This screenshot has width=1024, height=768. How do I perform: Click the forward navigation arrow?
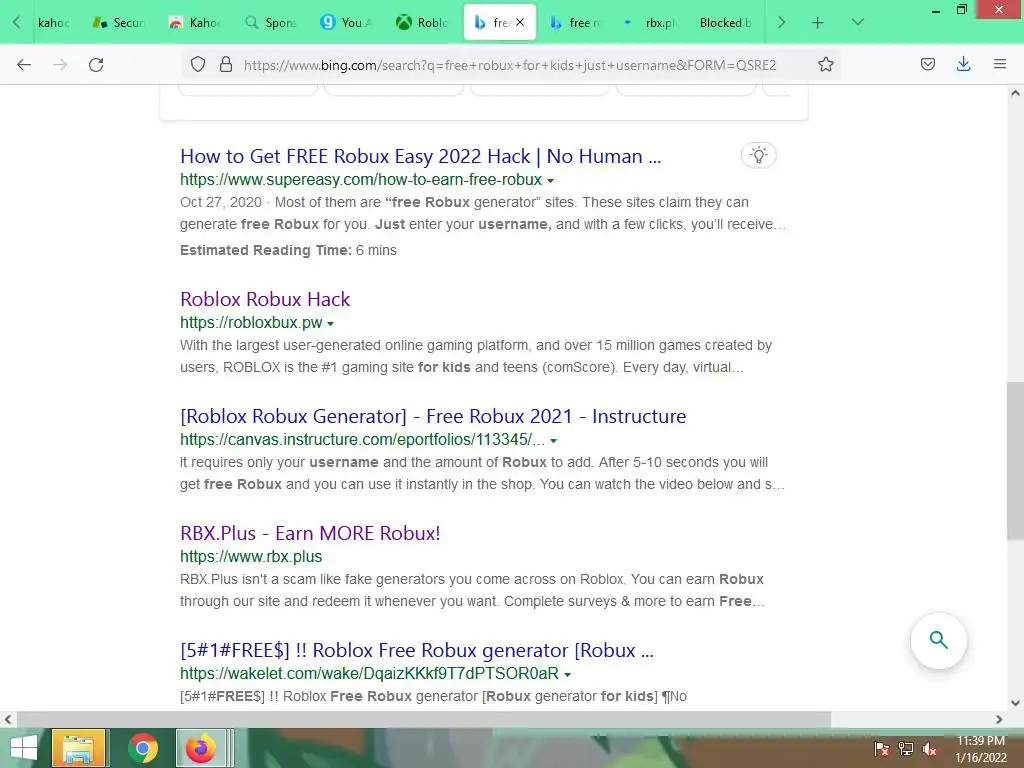coord(60,65)
